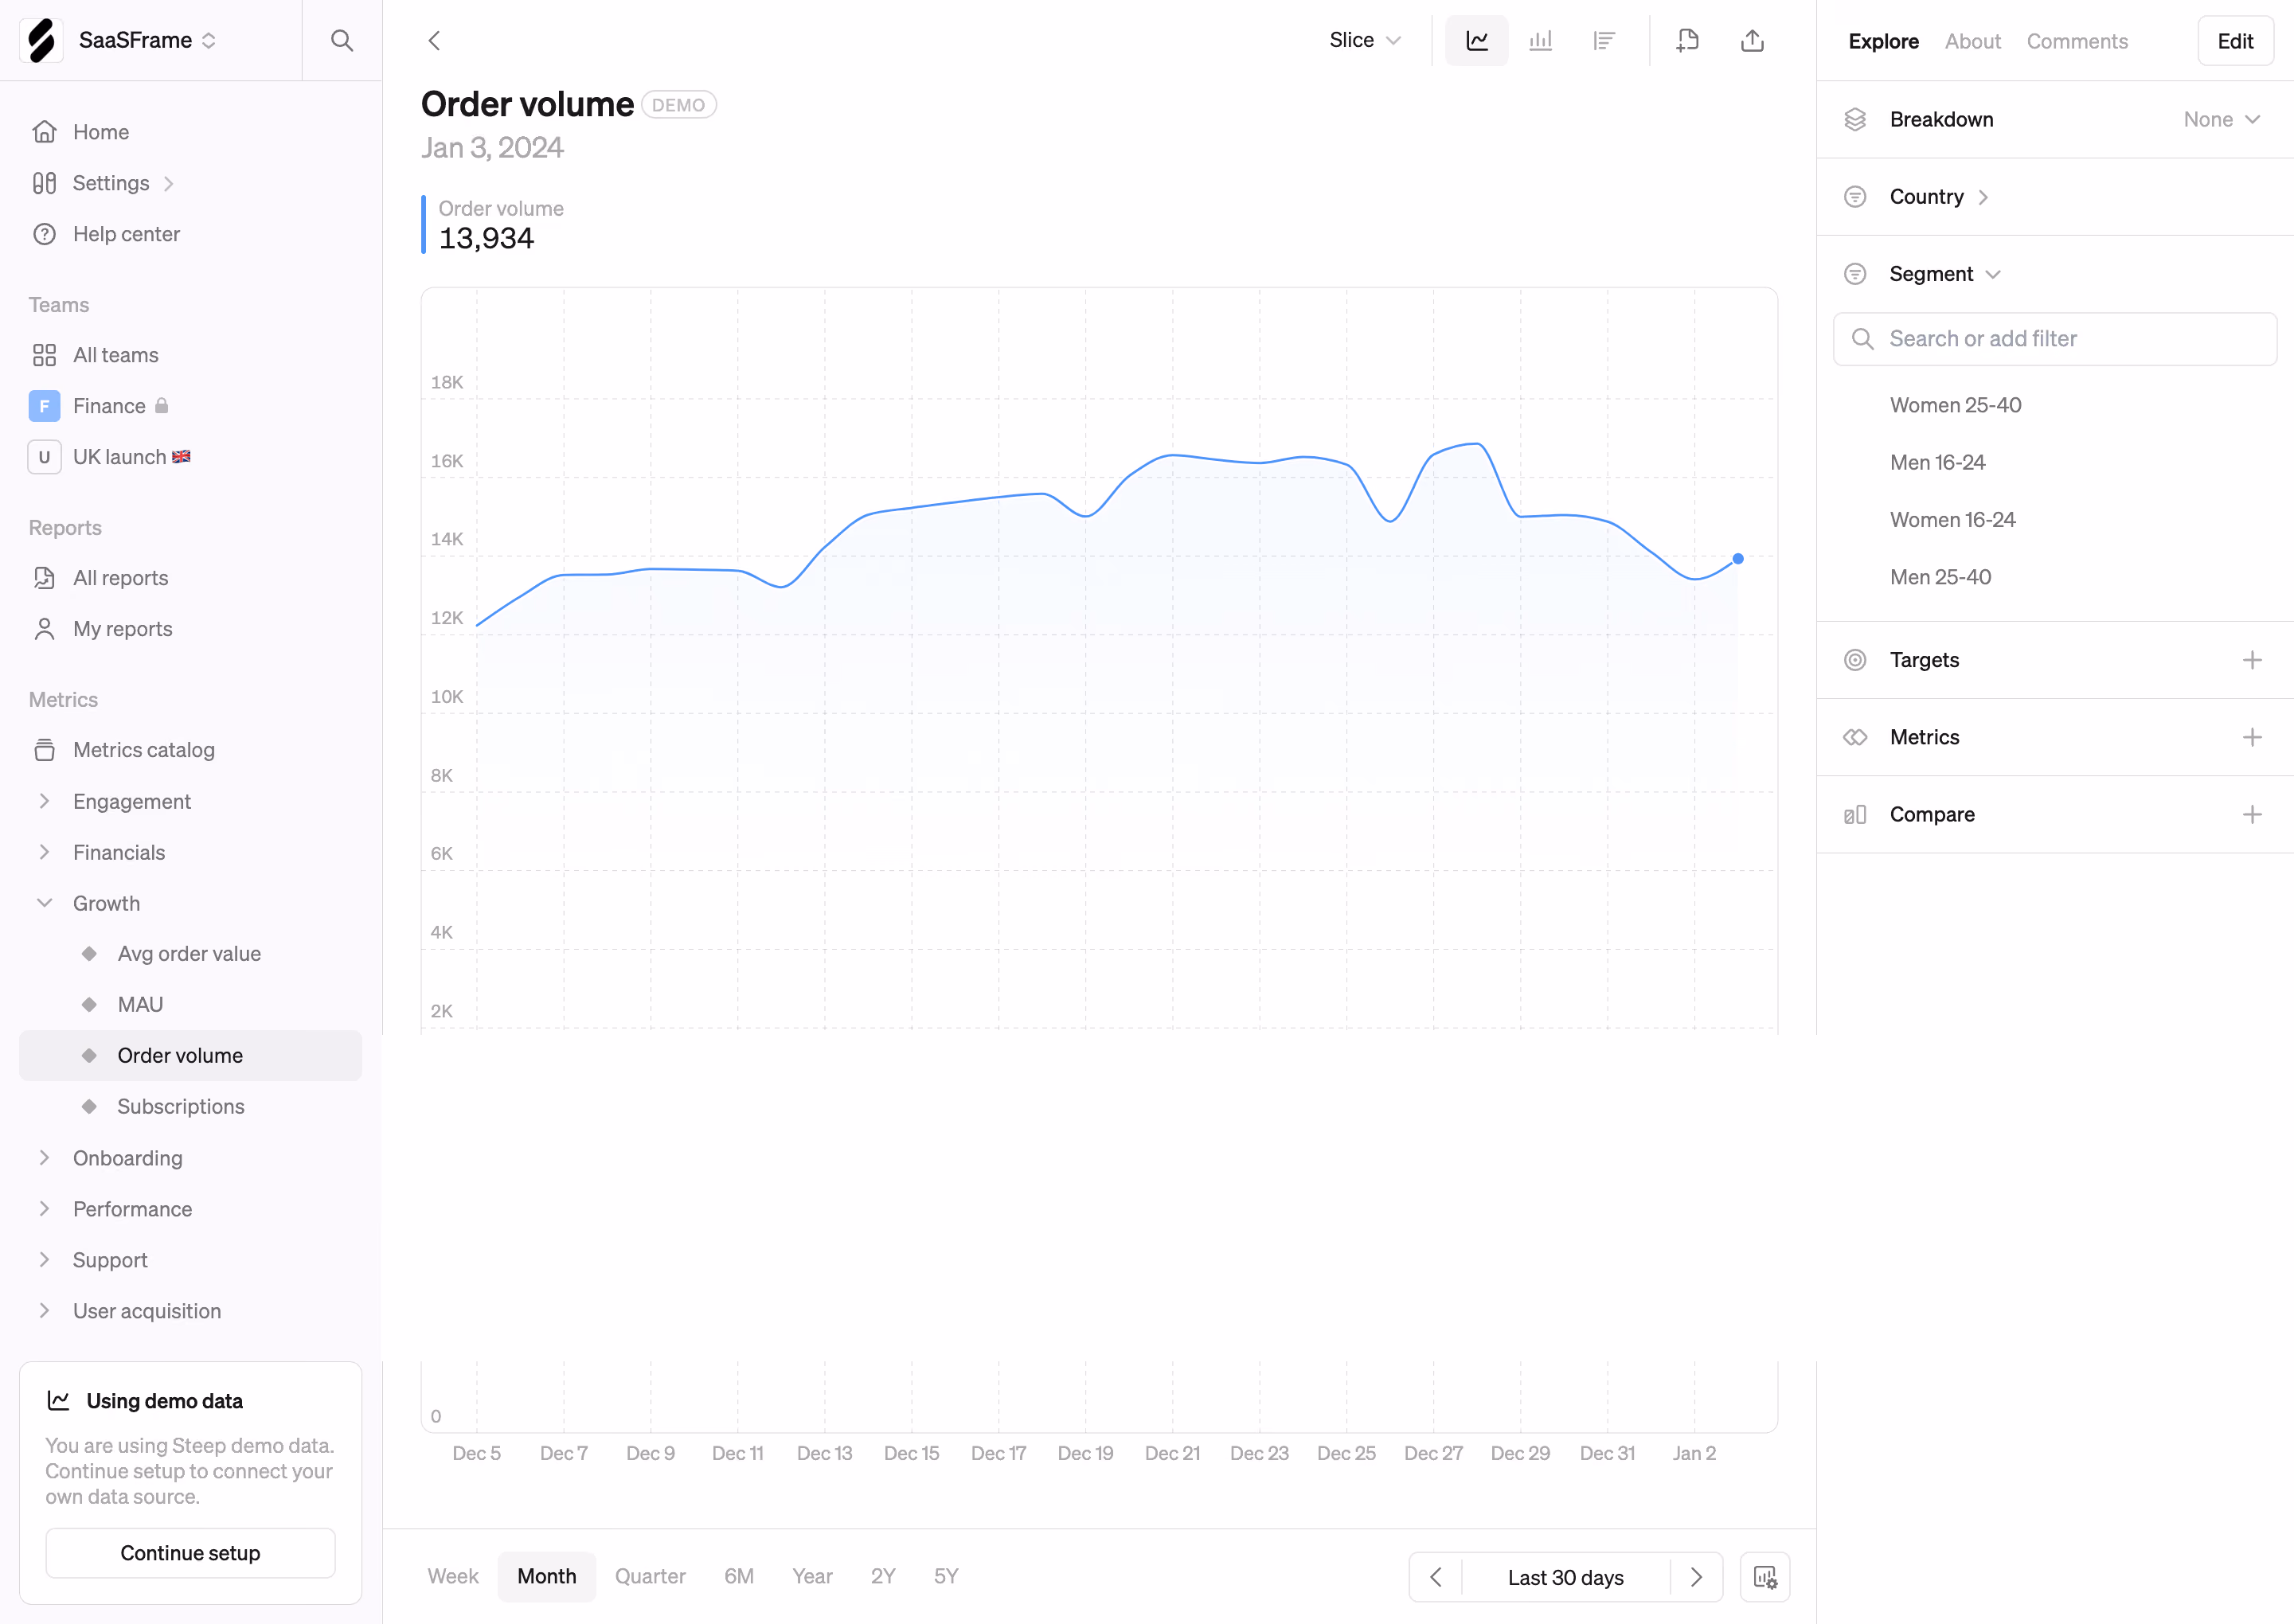
Task: Go to next date range period
Action: click(x=1696, y=1577)
